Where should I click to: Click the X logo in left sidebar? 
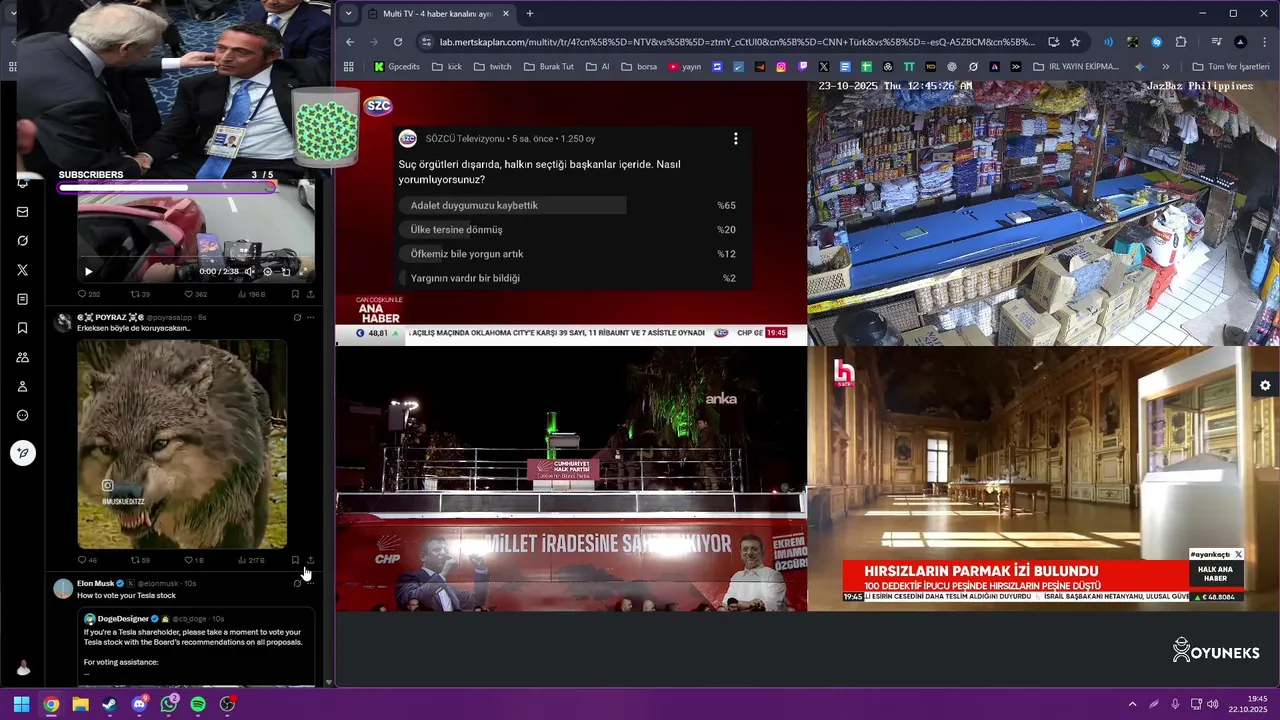pyautogui.click(x=22, y=270)
